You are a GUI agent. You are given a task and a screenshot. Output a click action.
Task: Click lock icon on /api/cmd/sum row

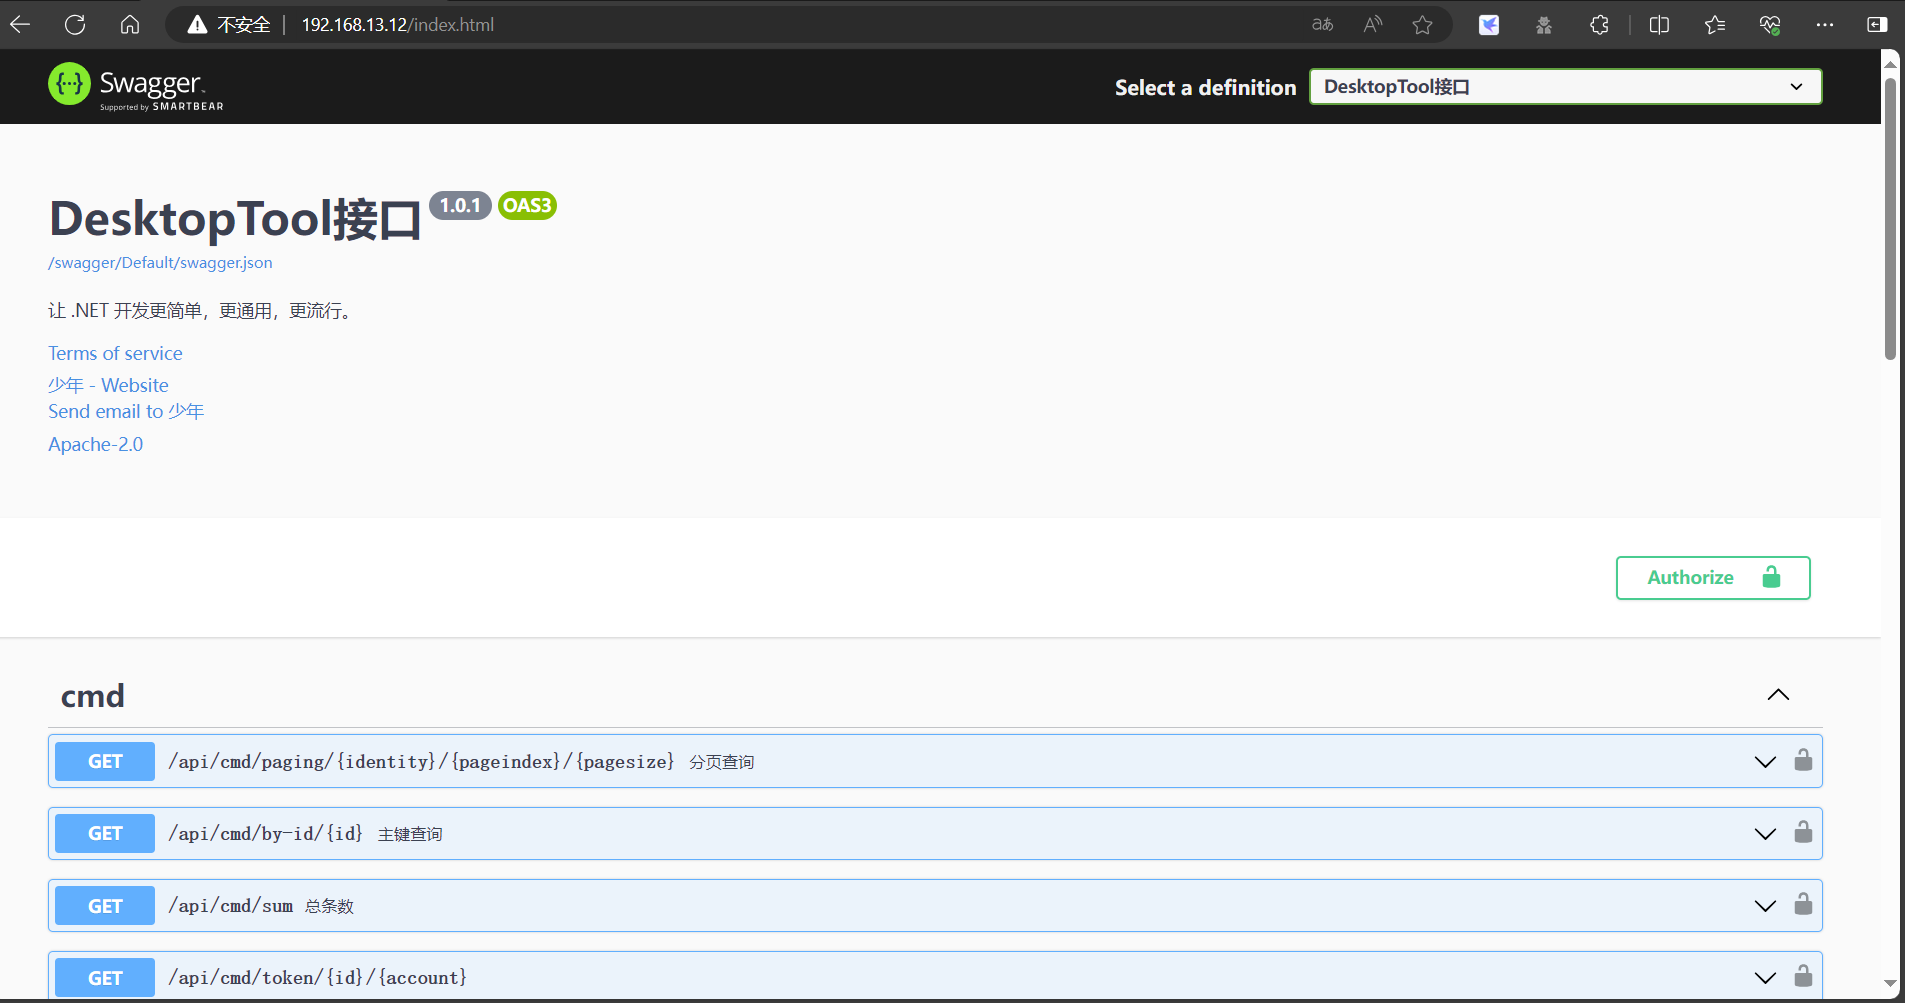tap(1803, 904)
